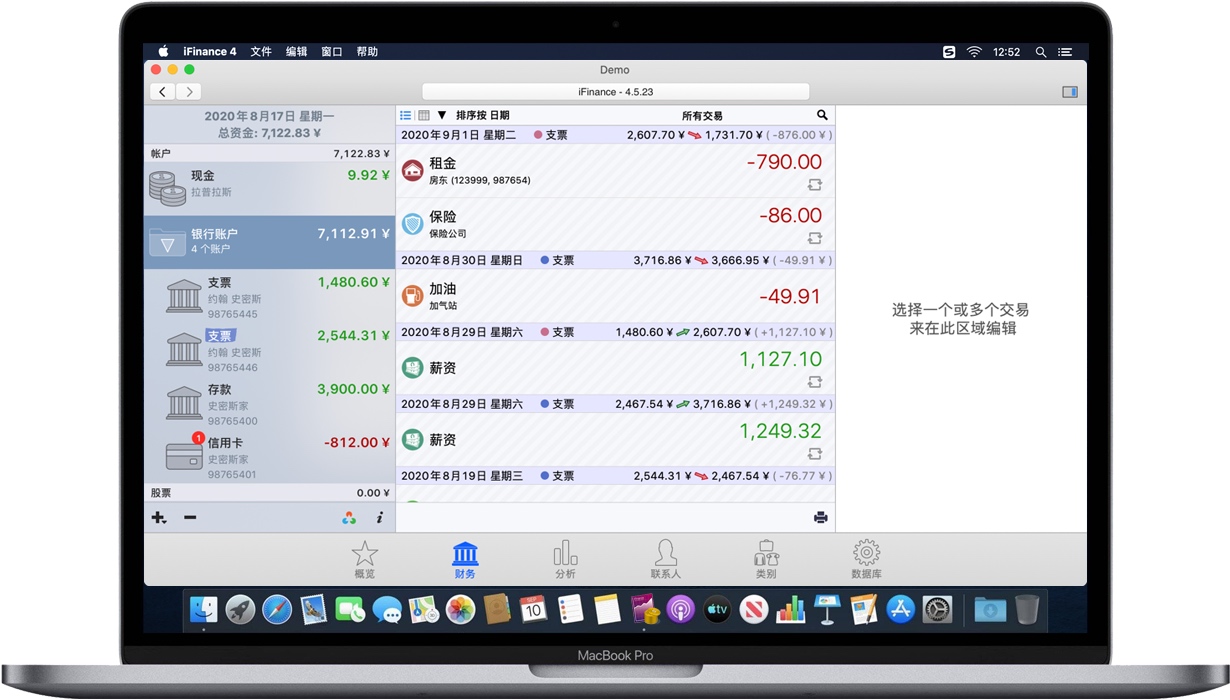The width and height of the screenshot is (1230, 700).
Task: Toggle the sidebar visibility icon top right
Action: pyautogui.click(x=1069, y=91)
